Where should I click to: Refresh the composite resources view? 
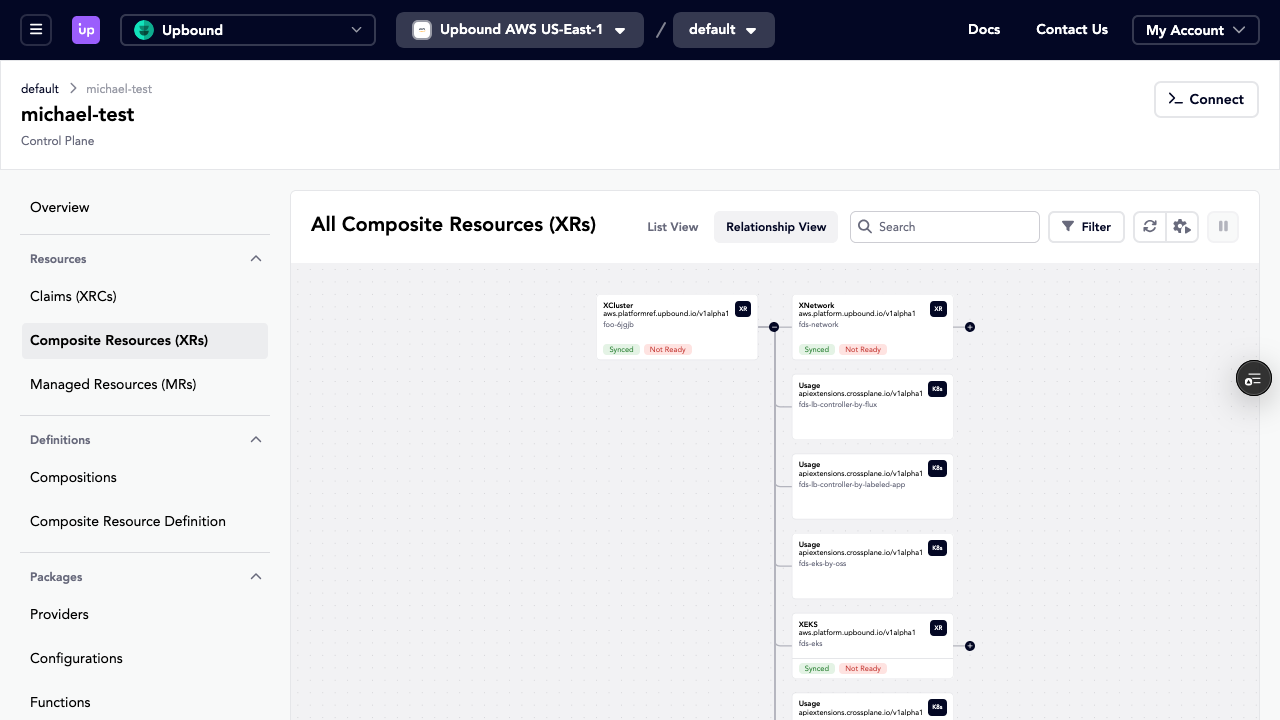coord(1150,227)
